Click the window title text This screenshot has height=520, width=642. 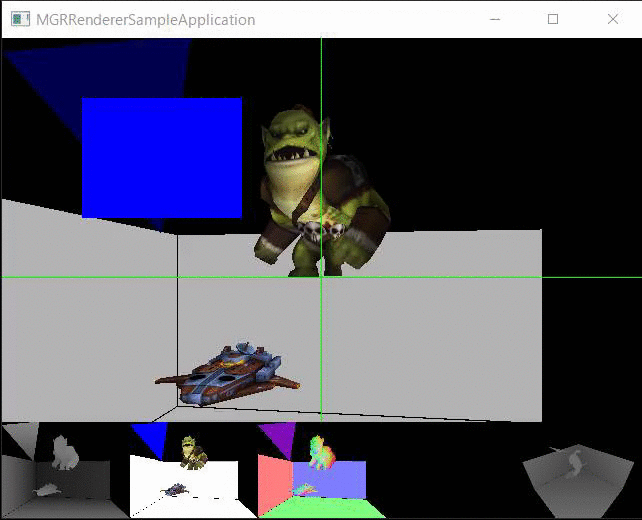(146, 20)
